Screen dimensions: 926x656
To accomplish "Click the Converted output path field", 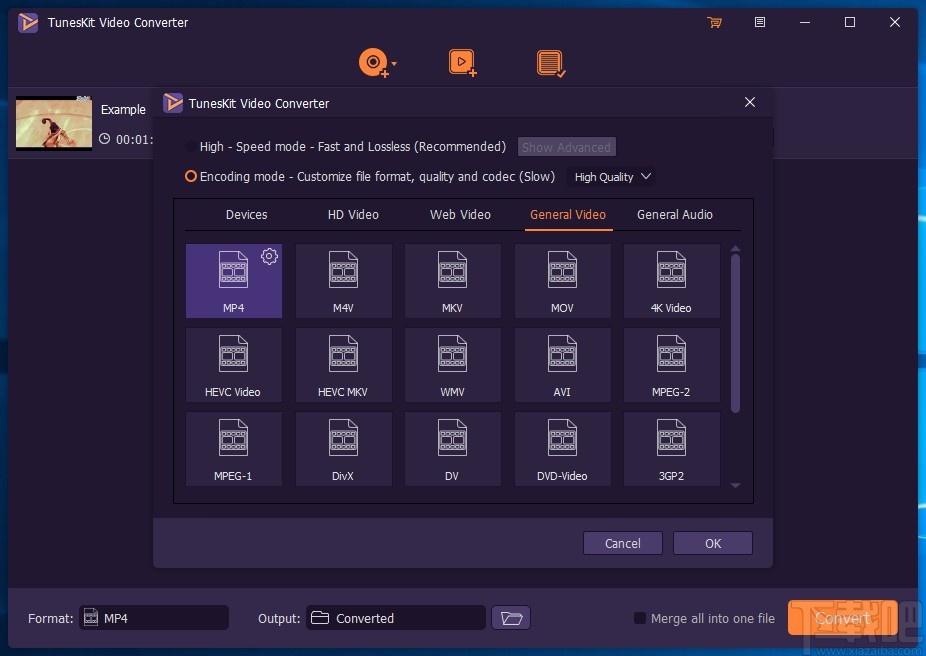I will 396,618.
